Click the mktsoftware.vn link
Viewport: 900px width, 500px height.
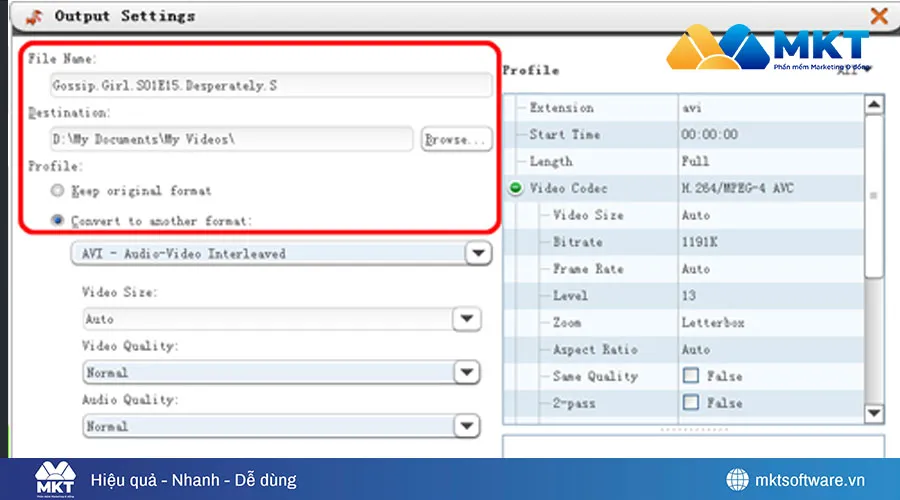pos(809,480)
